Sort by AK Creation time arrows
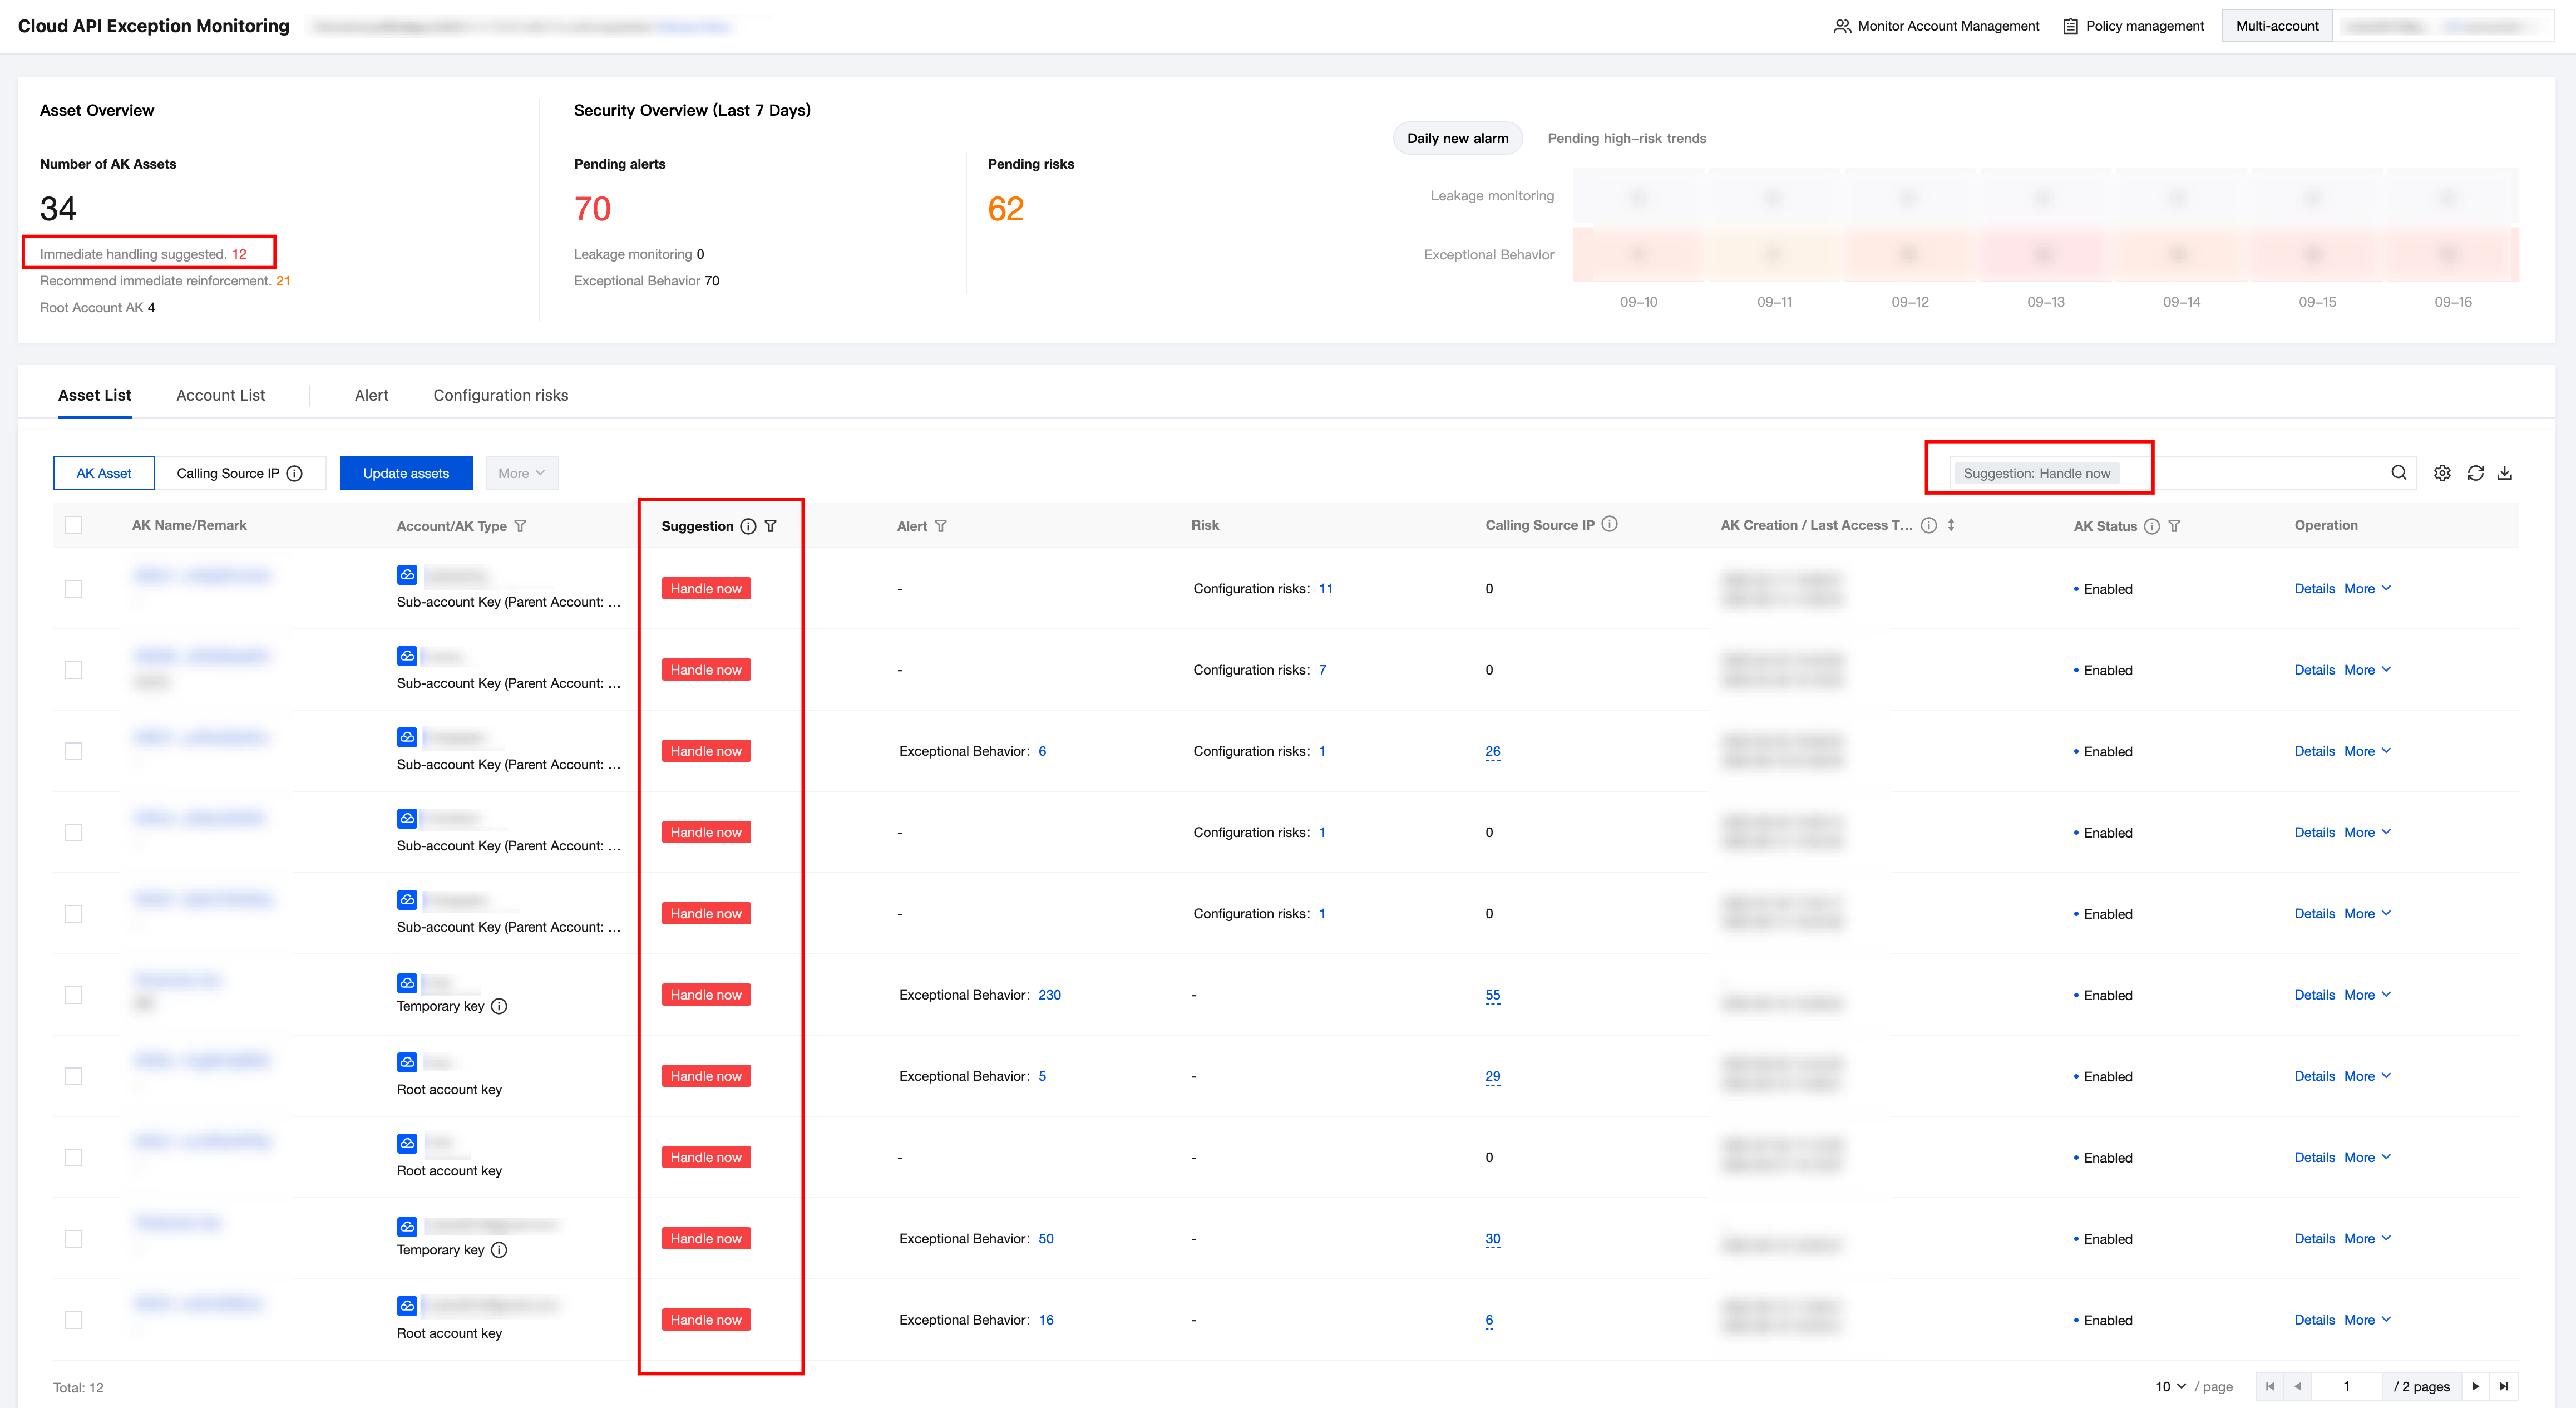Image resolution: width=2576 pixels, height=1408 pixels. pyautogui.click(x=1951, y=525)
